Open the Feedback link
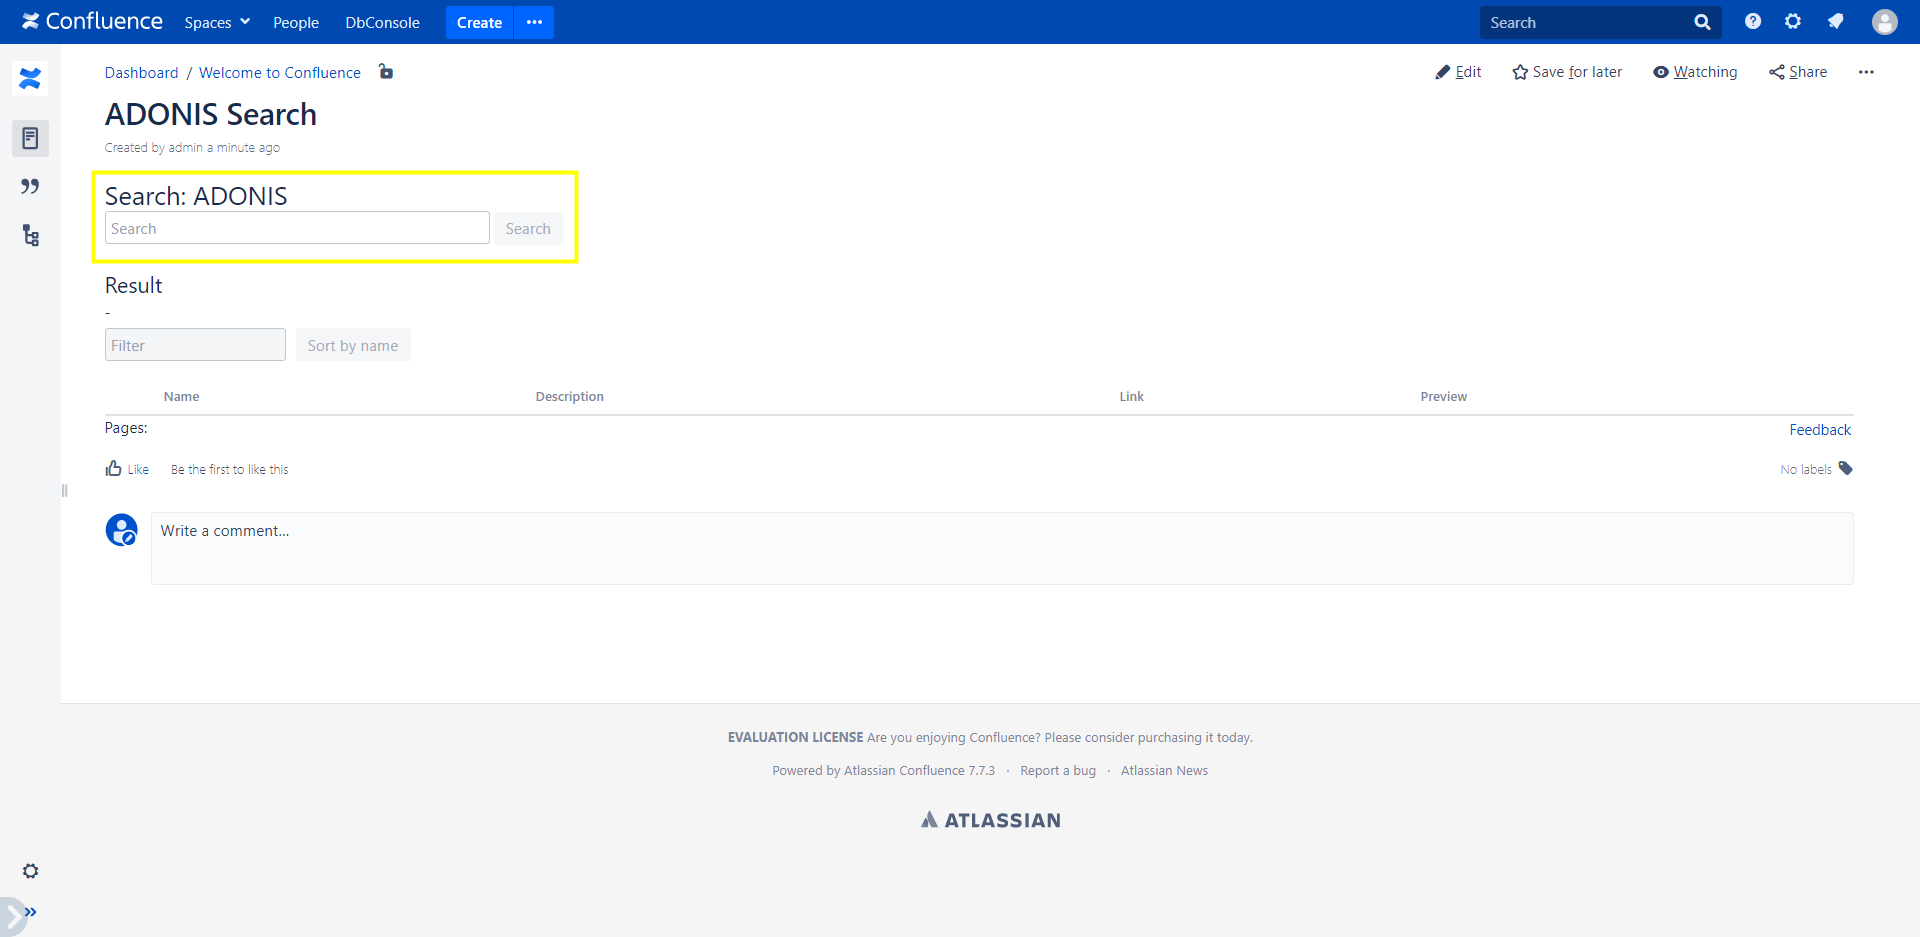This screenshot has width=1920, height=937. click(1819, 430)
